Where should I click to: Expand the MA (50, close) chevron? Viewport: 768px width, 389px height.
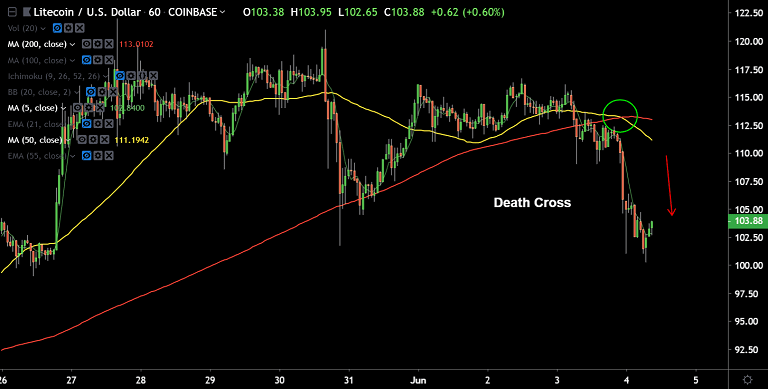(68, 140)
